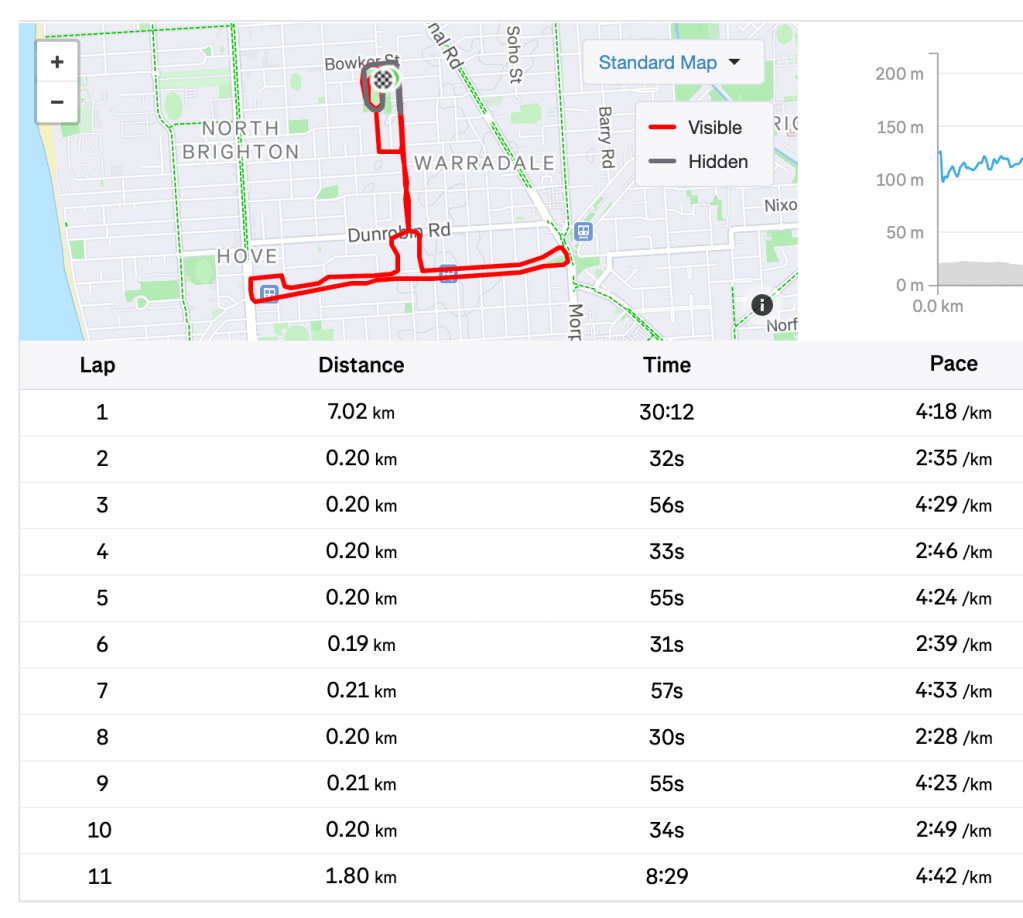The image size is (1023, 918).
Task: Click the red Visible legend line
Action: pos(662,128)
